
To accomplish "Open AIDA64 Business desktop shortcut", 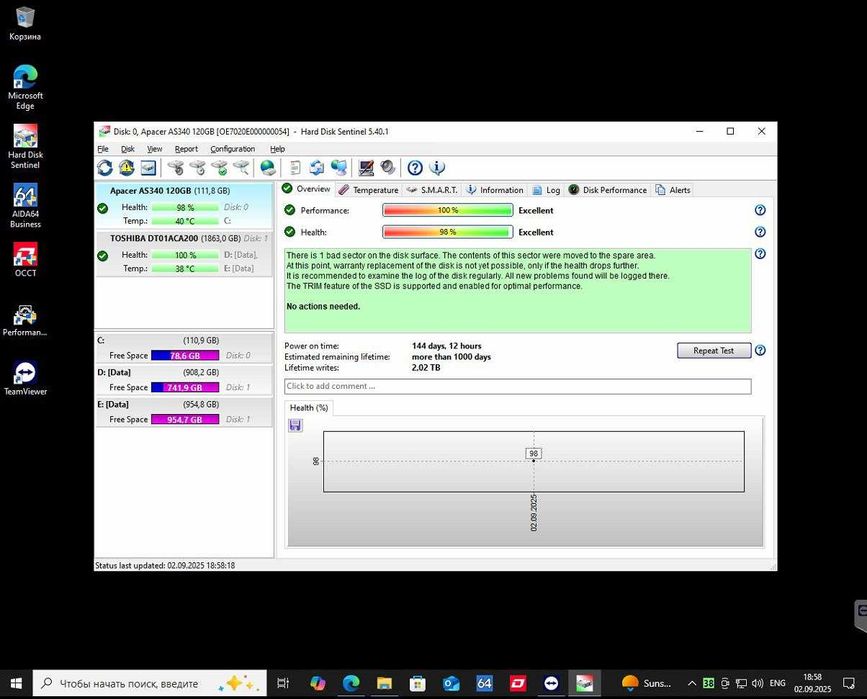I will [25, 206].
